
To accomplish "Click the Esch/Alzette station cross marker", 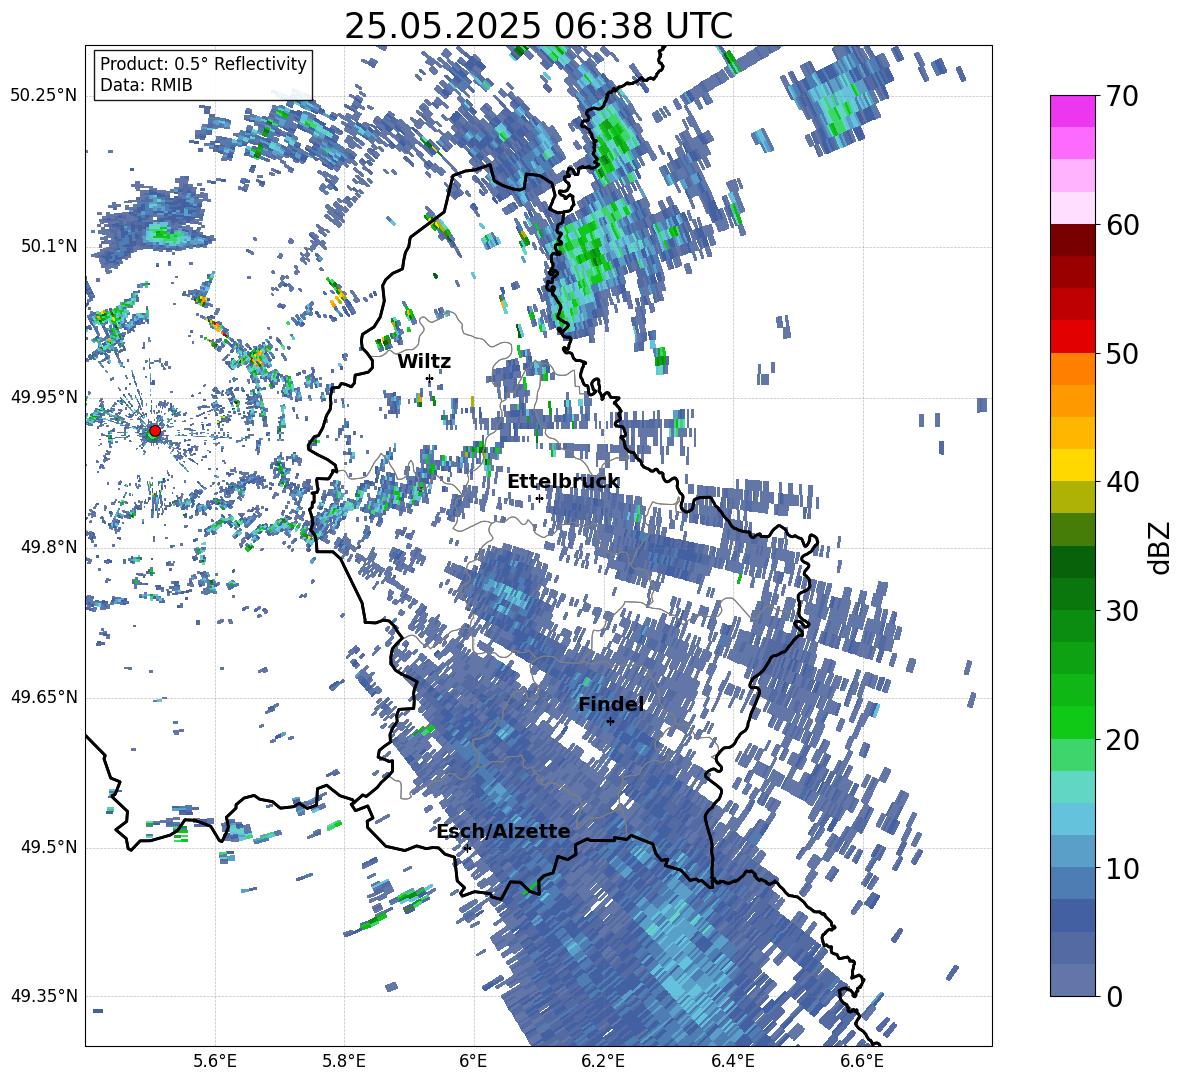I will (467, 848).
